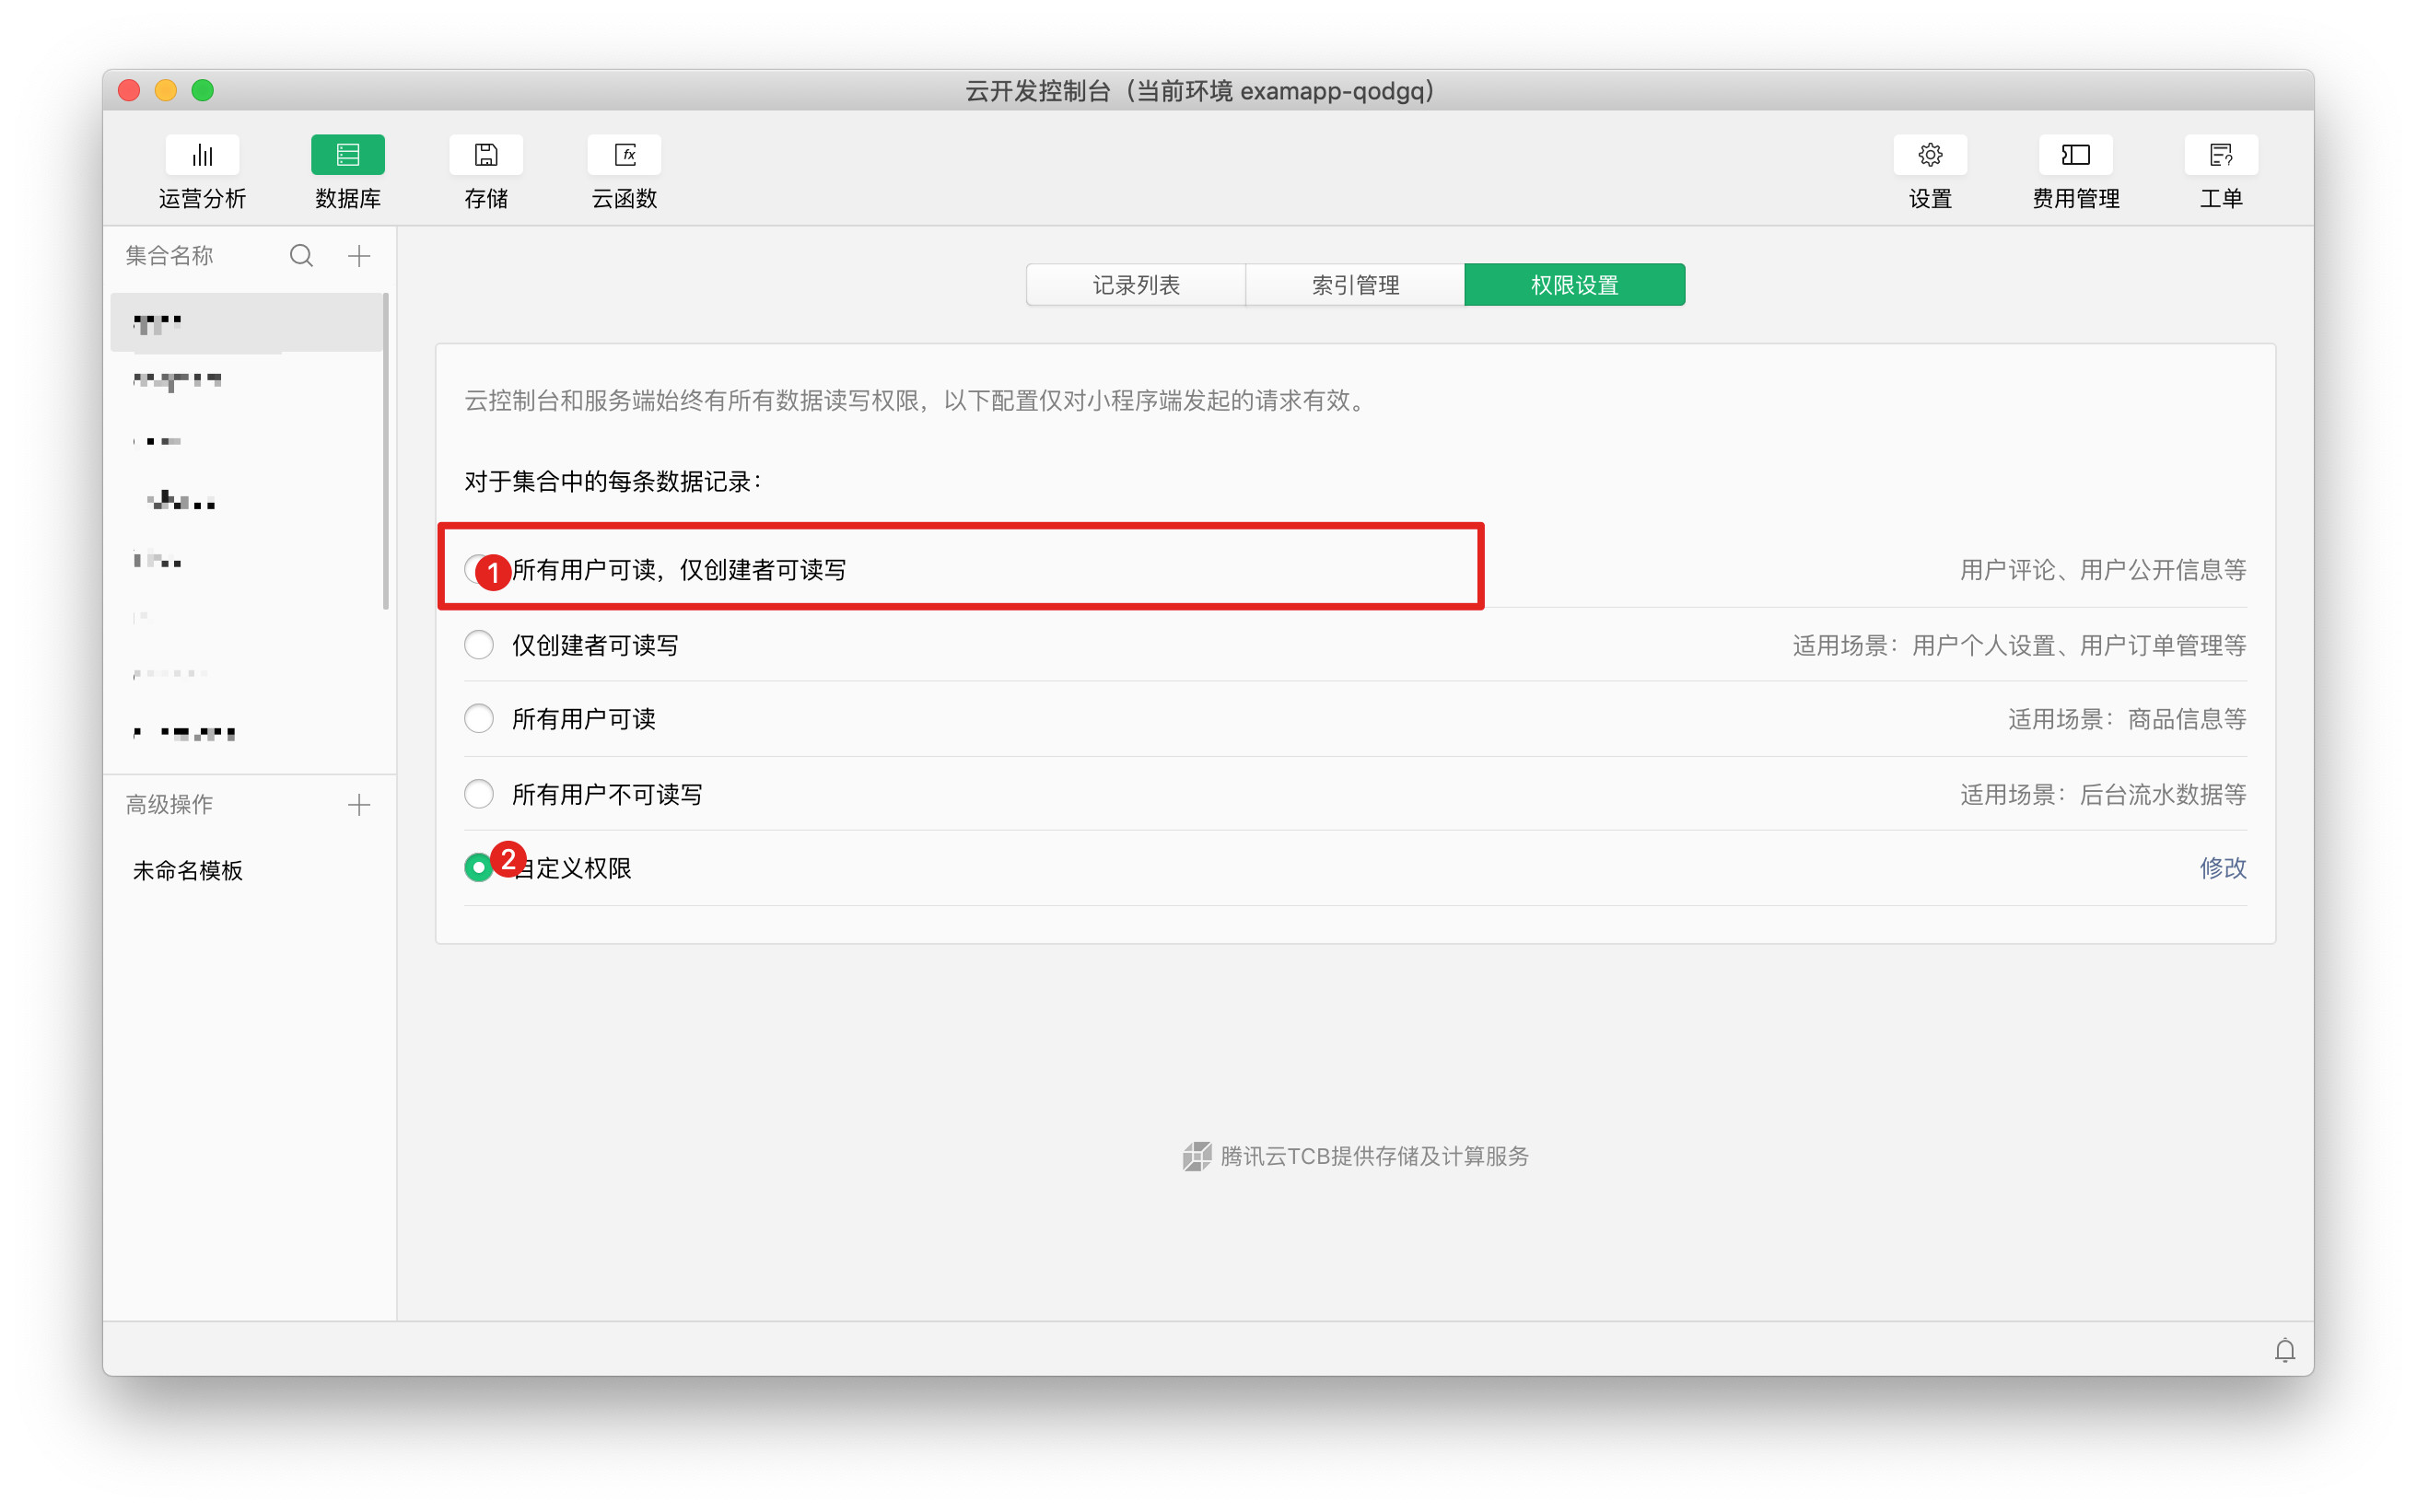The height and width of the screenshot is (1512, 2417).
Task: Click the 修改 link for custom permissions
Action: pyautogui.click(x=2222, y=868)
